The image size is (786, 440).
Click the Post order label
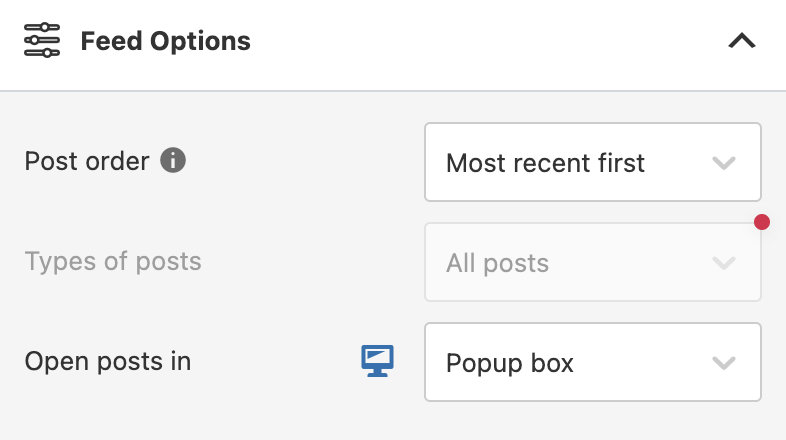point(87,161)
